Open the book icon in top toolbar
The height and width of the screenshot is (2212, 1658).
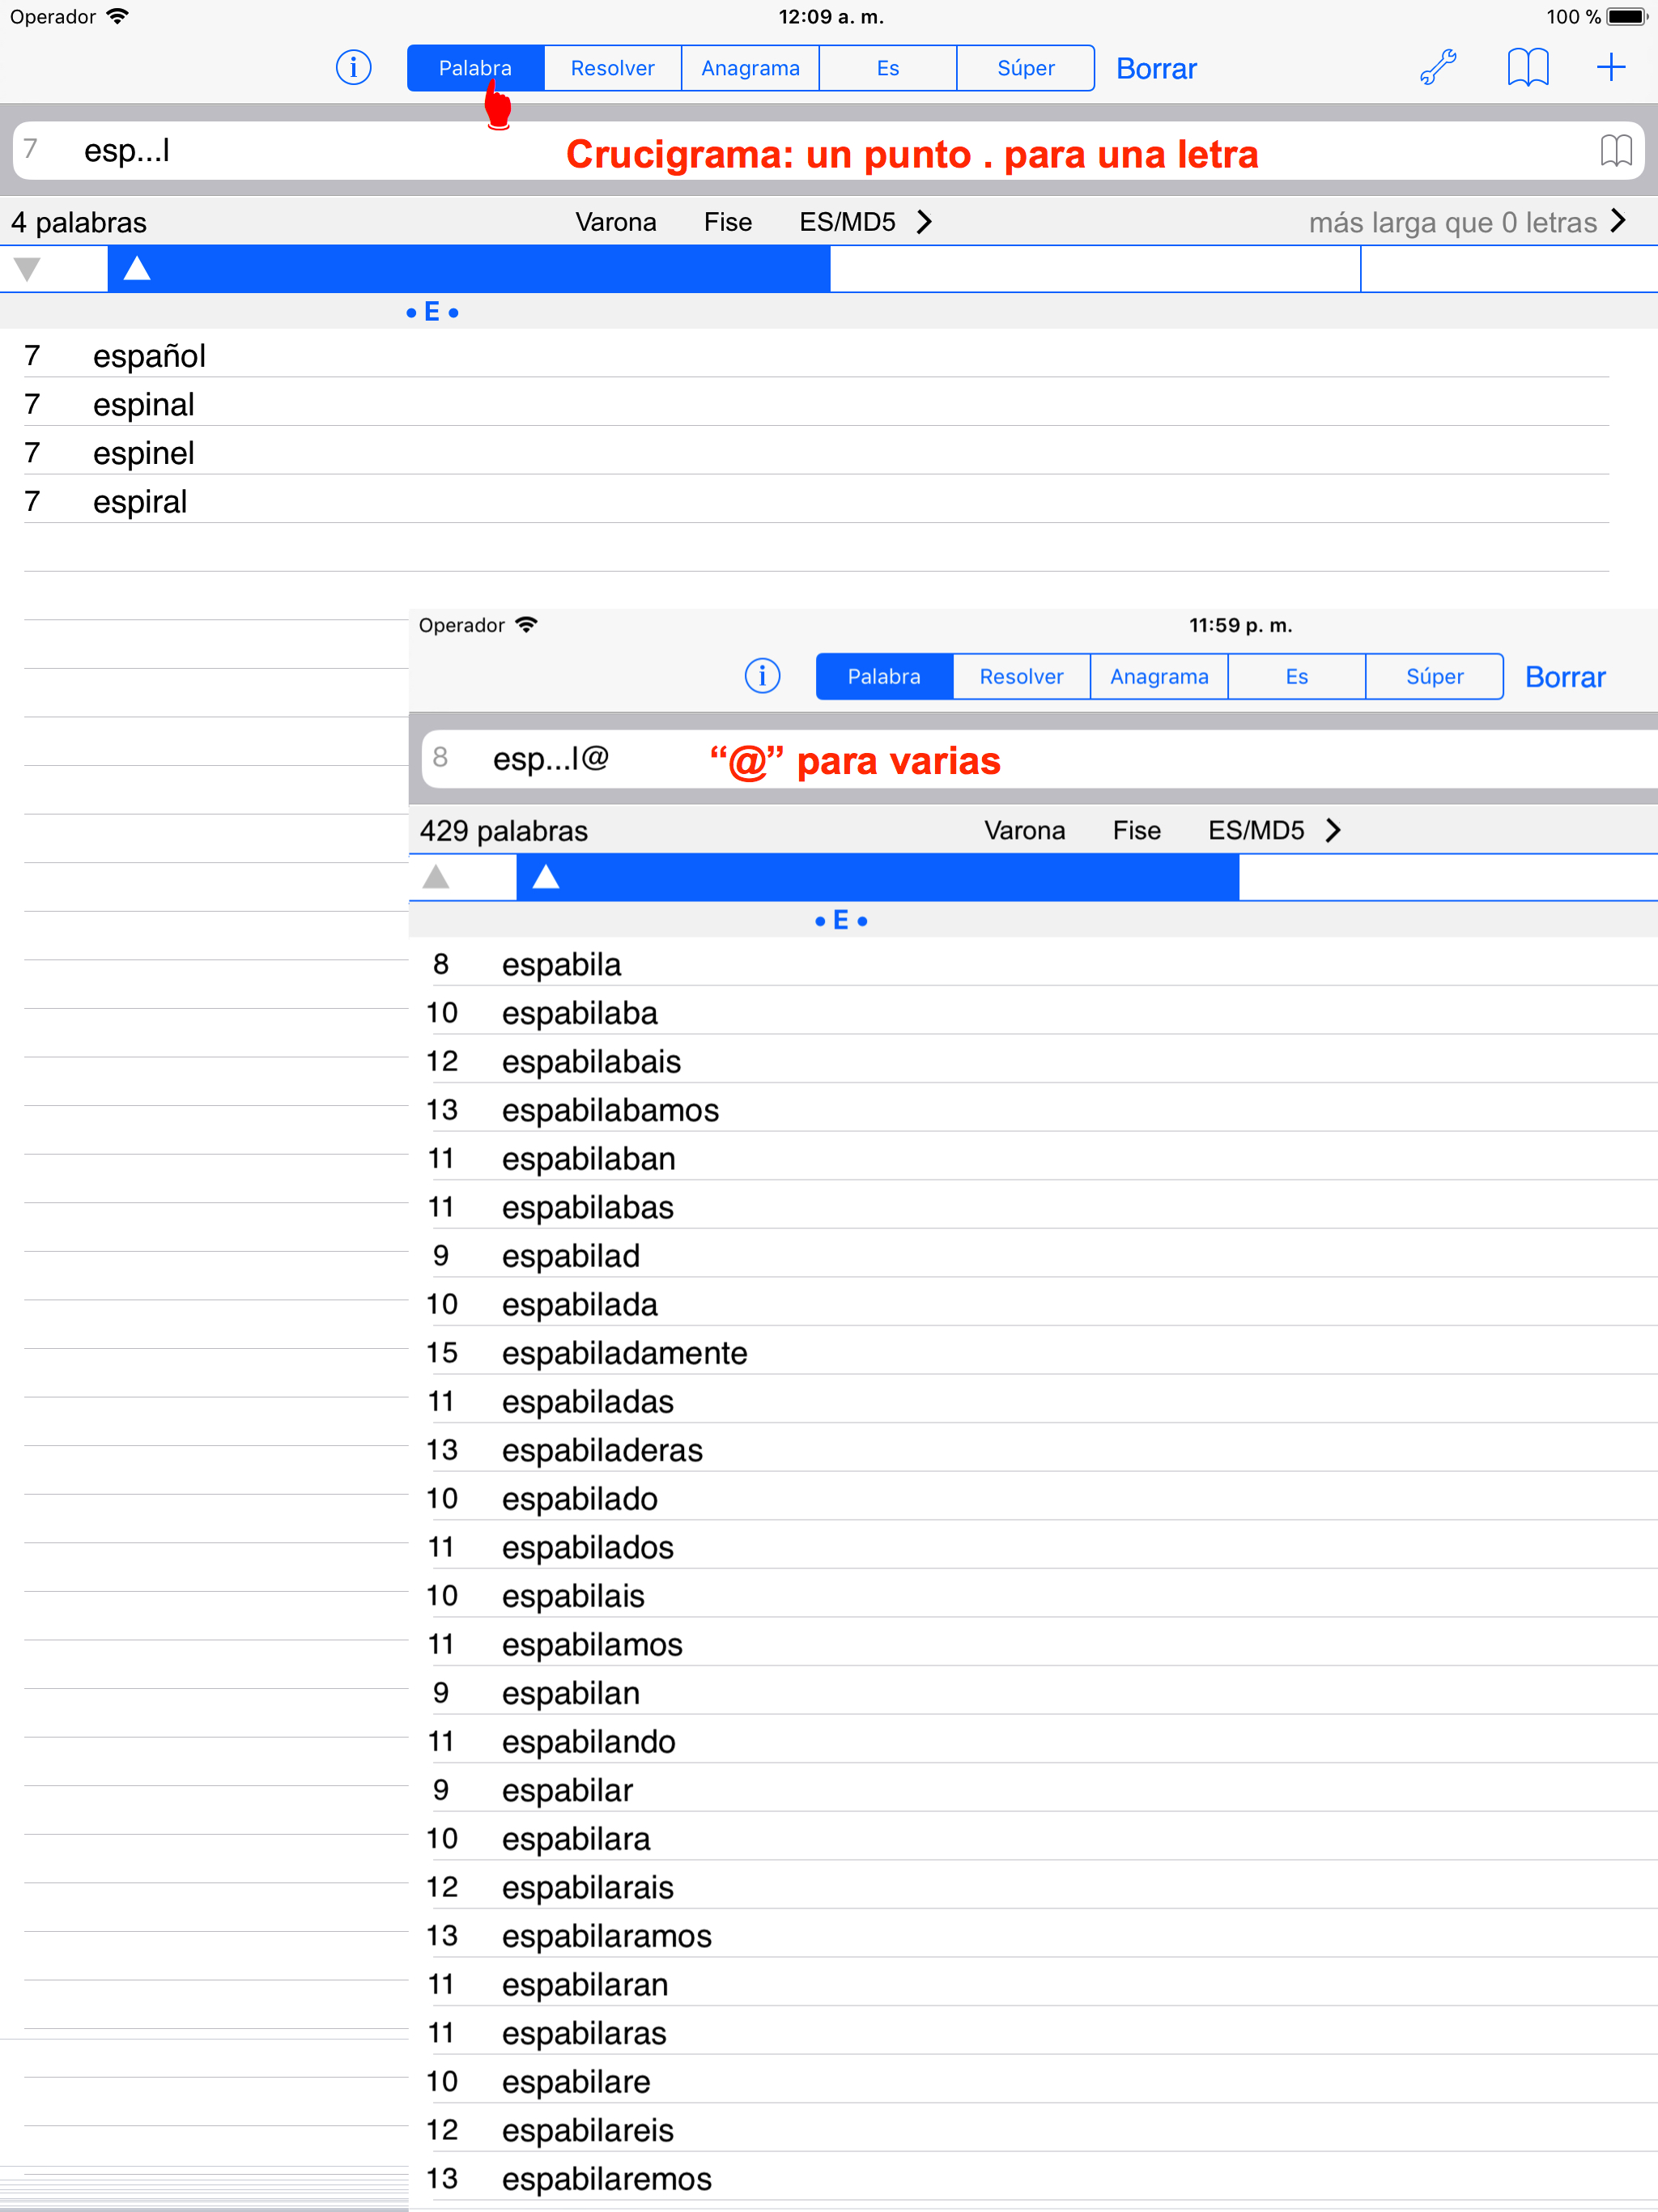coord(1527,68)
